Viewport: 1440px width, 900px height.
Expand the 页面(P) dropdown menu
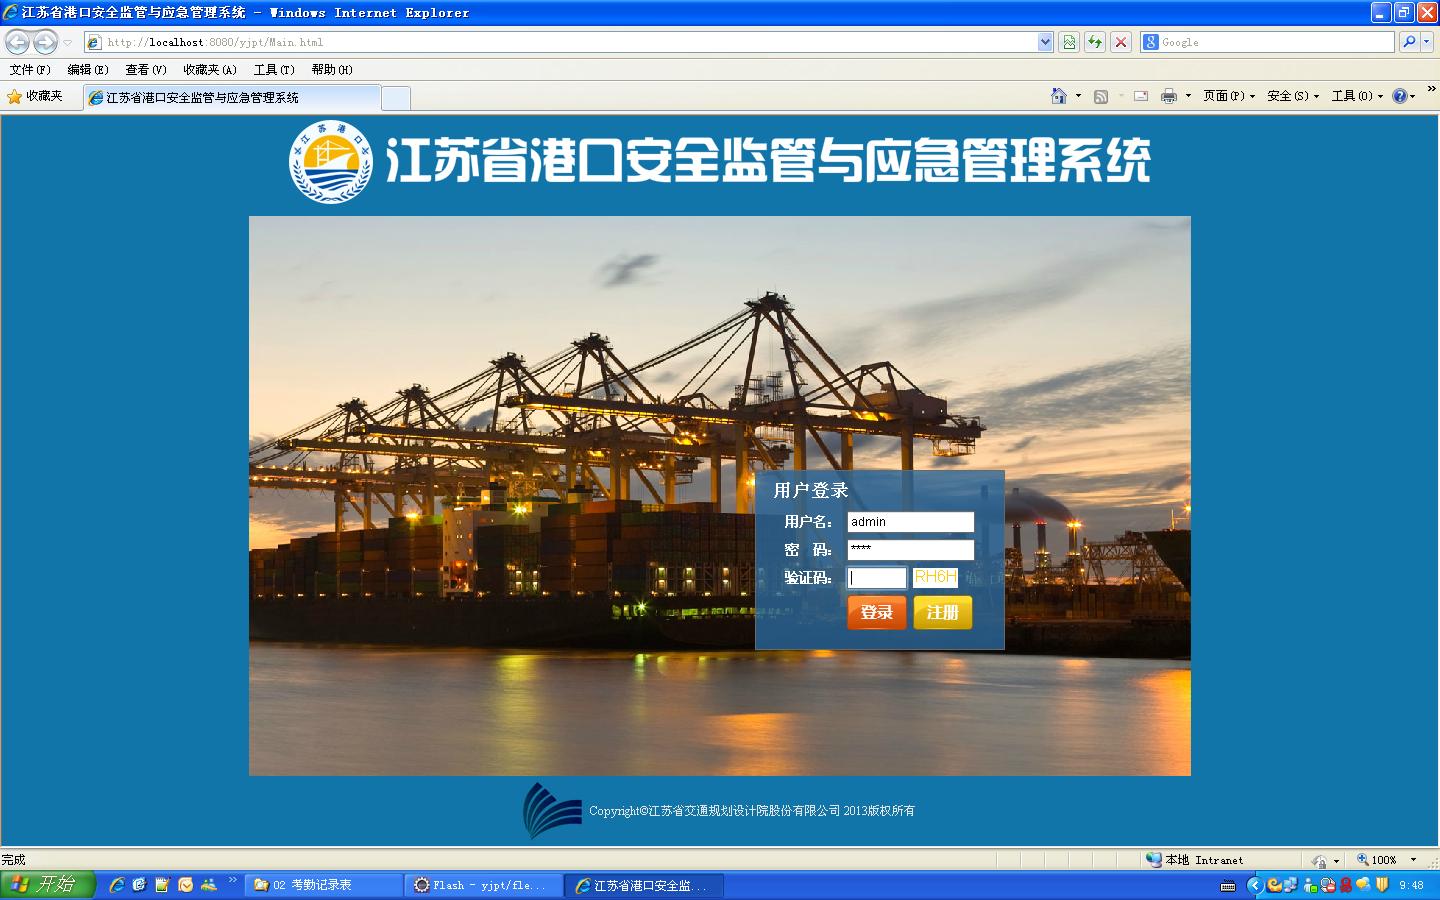1228,96
